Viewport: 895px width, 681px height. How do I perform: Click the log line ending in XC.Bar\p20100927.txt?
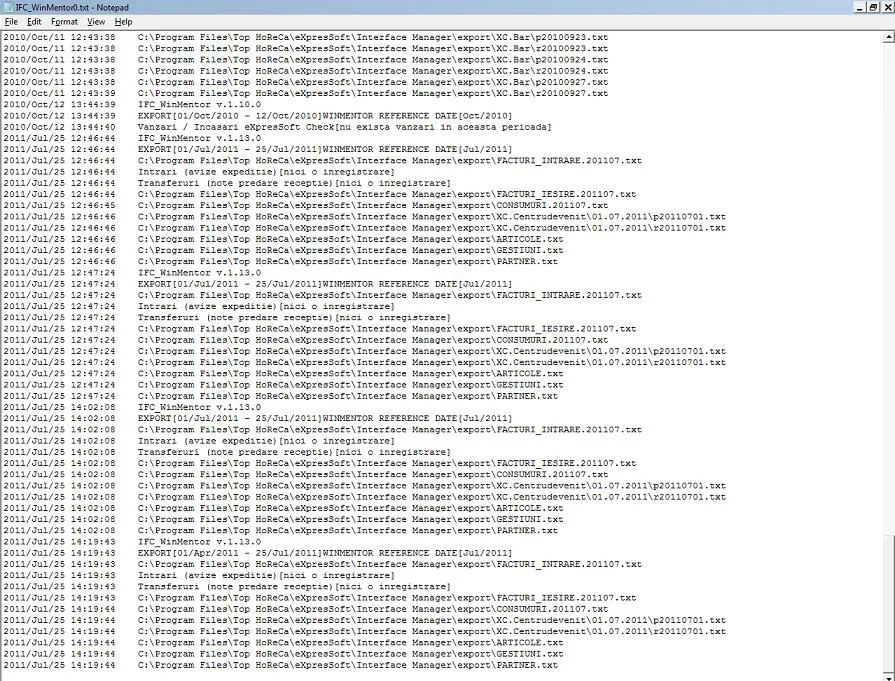tap(306, 82)
